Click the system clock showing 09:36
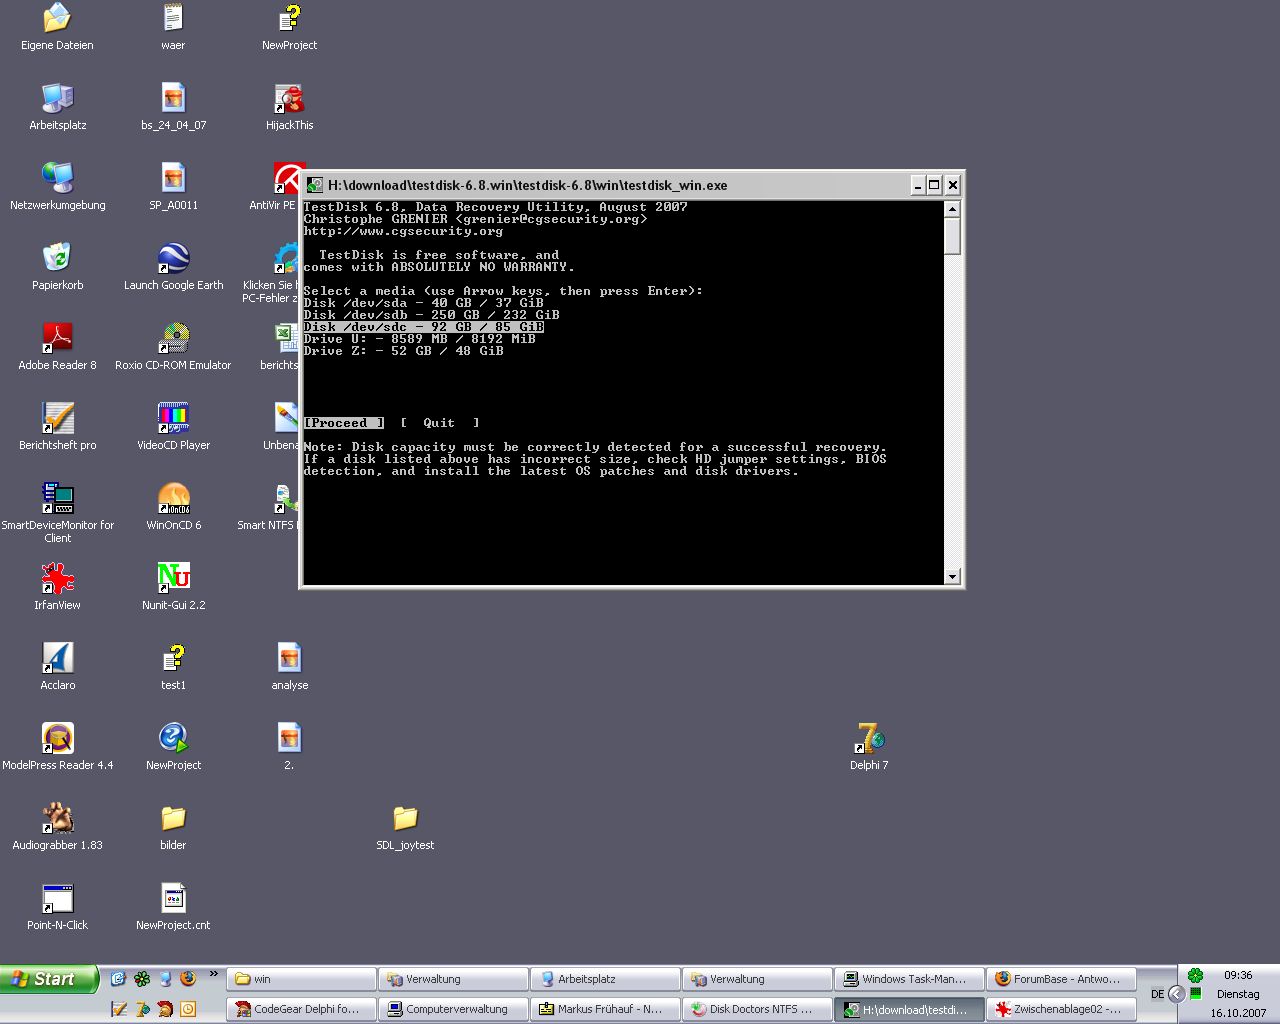Screen dimensions: 1280x1024 [x=1238, y=975]
